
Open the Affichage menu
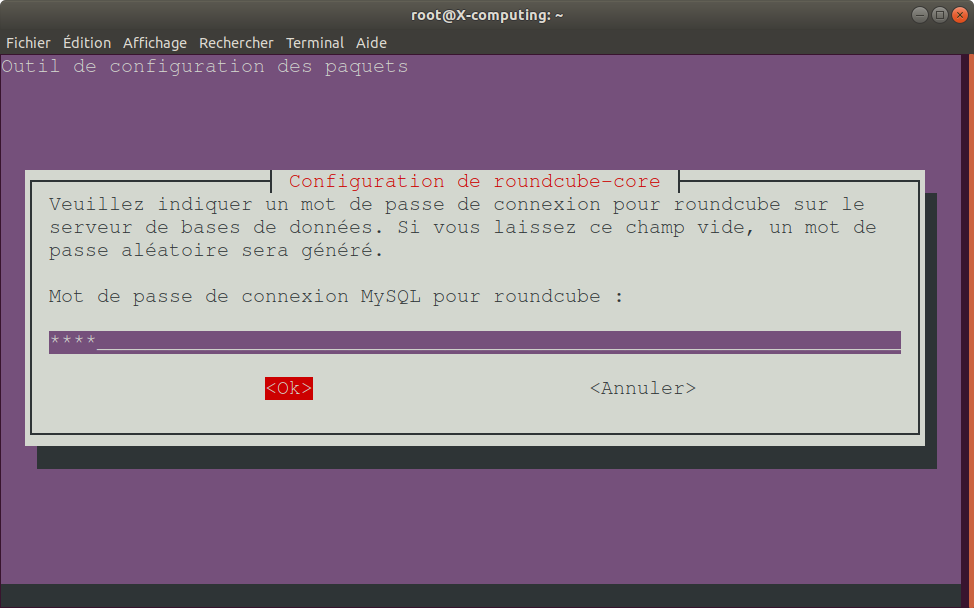[155, 43]
